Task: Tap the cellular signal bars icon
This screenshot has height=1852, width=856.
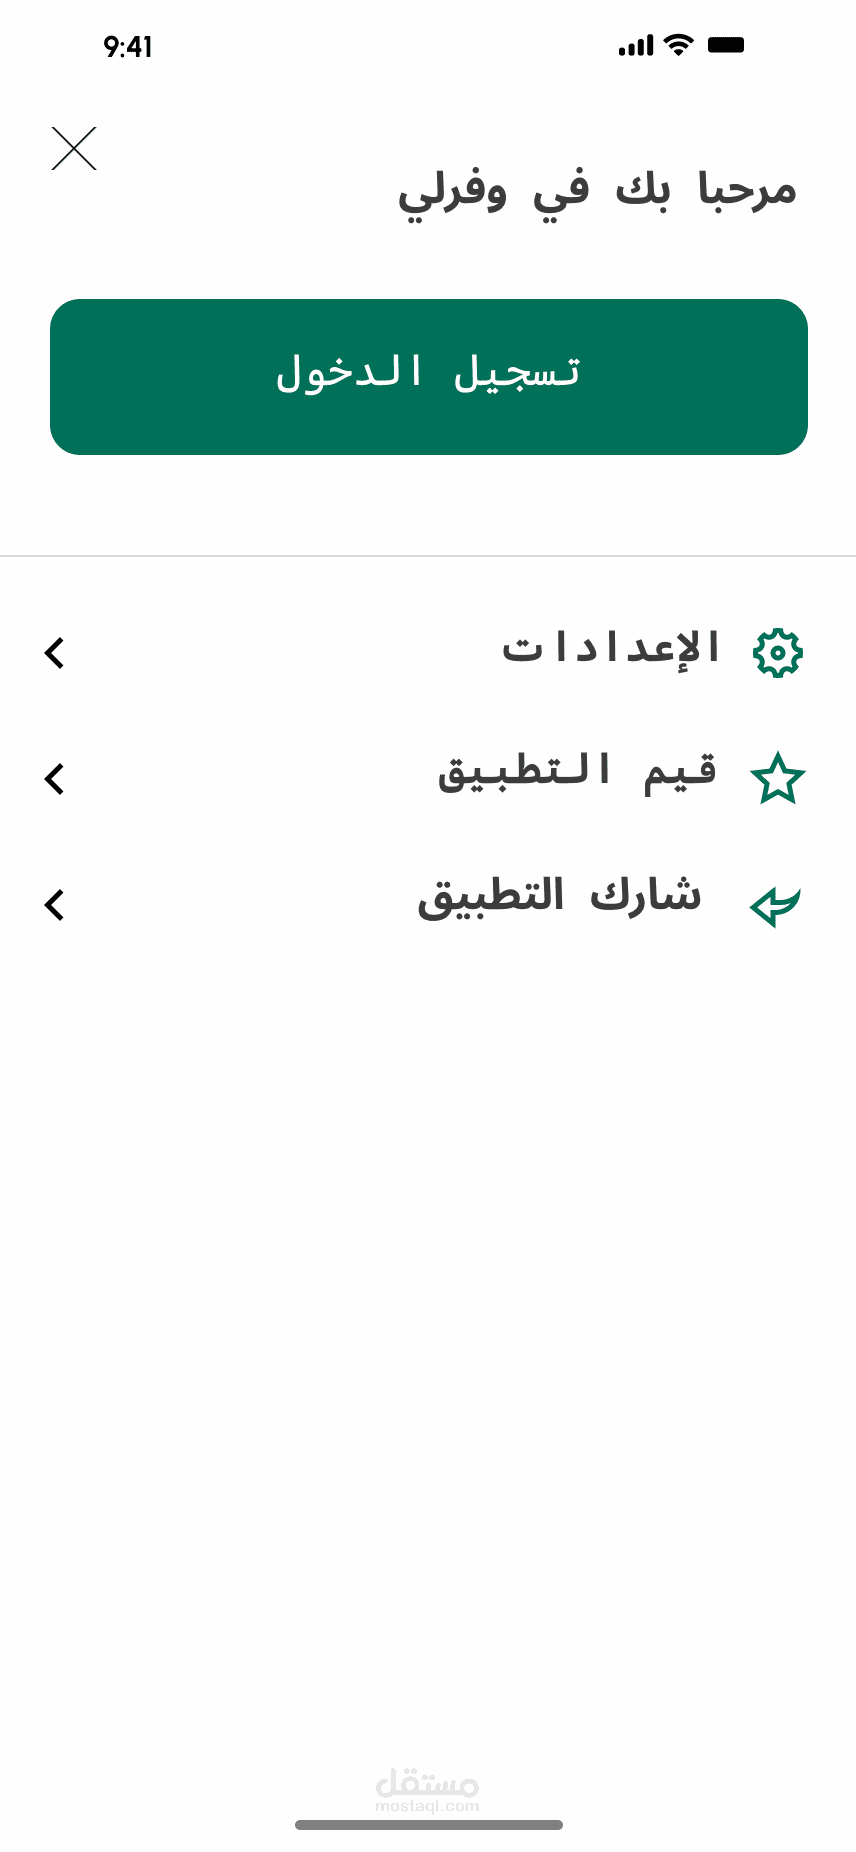Action: [x=636, y=46]
